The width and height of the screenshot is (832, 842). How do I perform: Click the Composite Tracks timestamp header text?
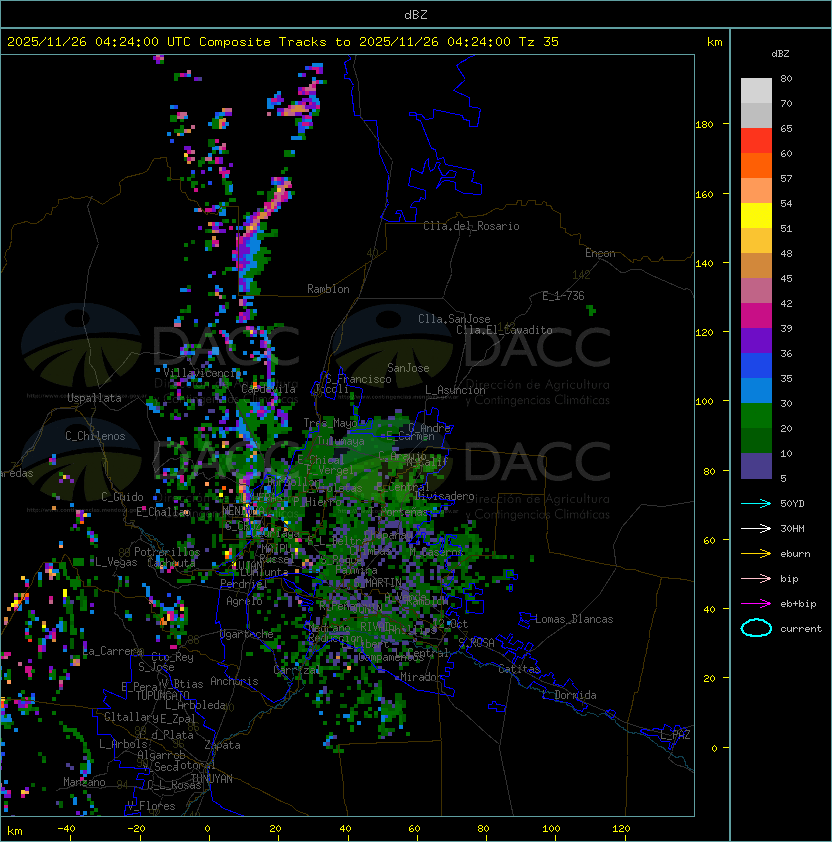(x=283, y=42)
